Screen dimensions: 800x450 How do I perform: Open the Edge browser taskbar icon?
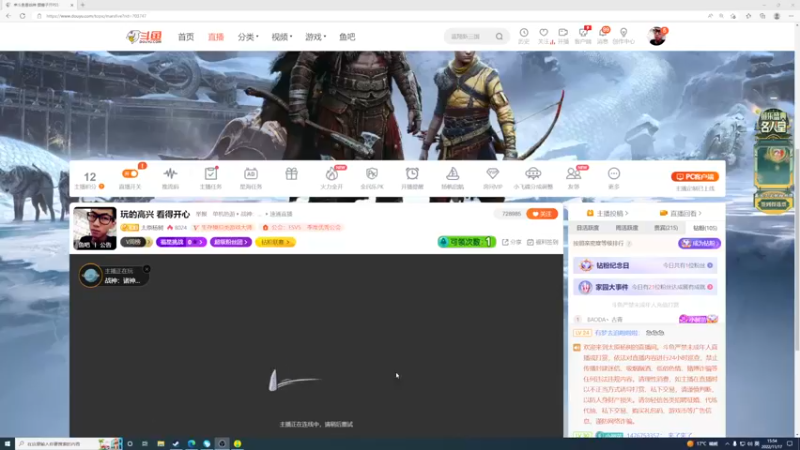(x=191, y=444)
